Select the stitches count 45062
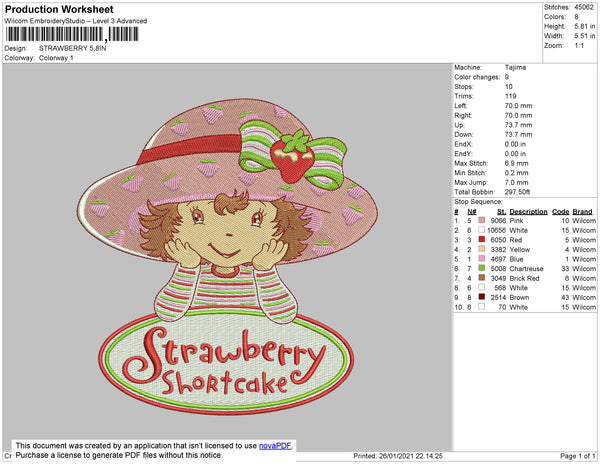Screen dimensions: 600x464 click(584, 7)
